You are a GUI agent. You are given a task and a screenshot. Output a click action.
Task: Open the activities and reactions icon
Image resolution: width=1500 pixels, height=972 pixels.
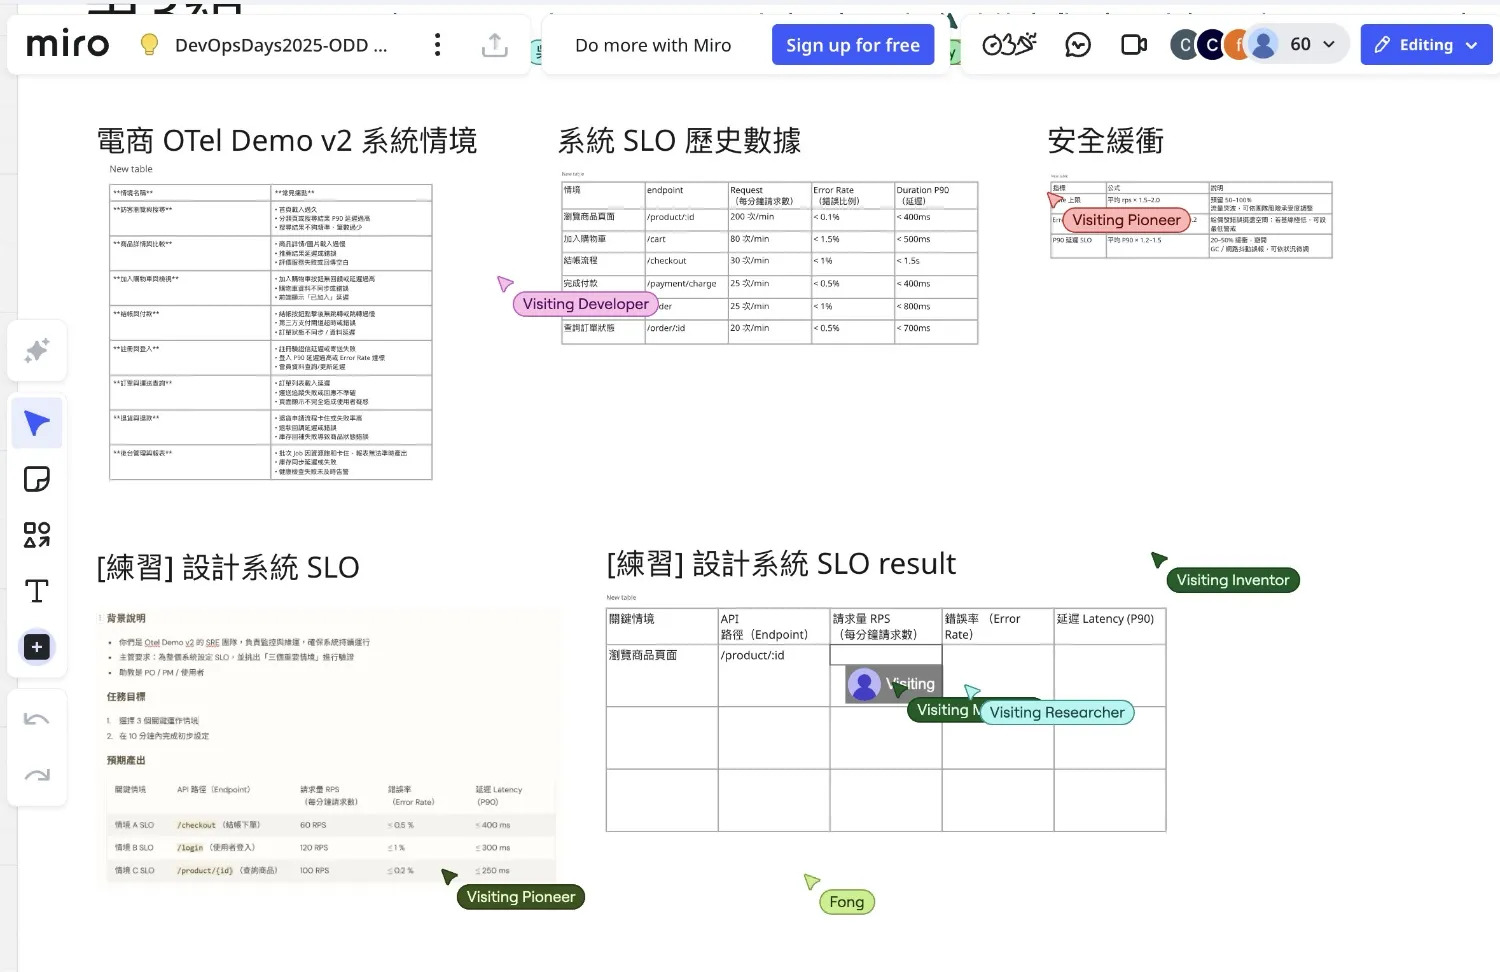pyautogui.click(x=1008, y=45)
